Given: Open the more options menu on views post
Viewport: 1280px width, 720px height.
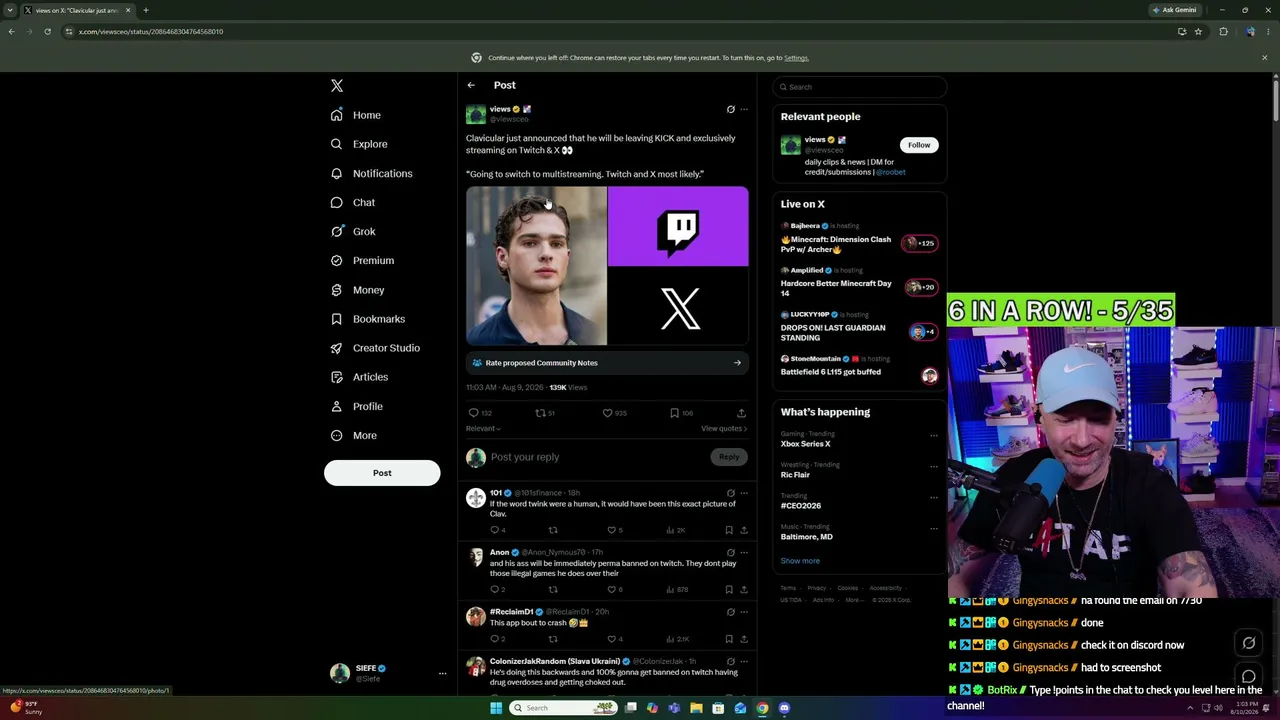Looking at the screenshot, I should [743, 109].
